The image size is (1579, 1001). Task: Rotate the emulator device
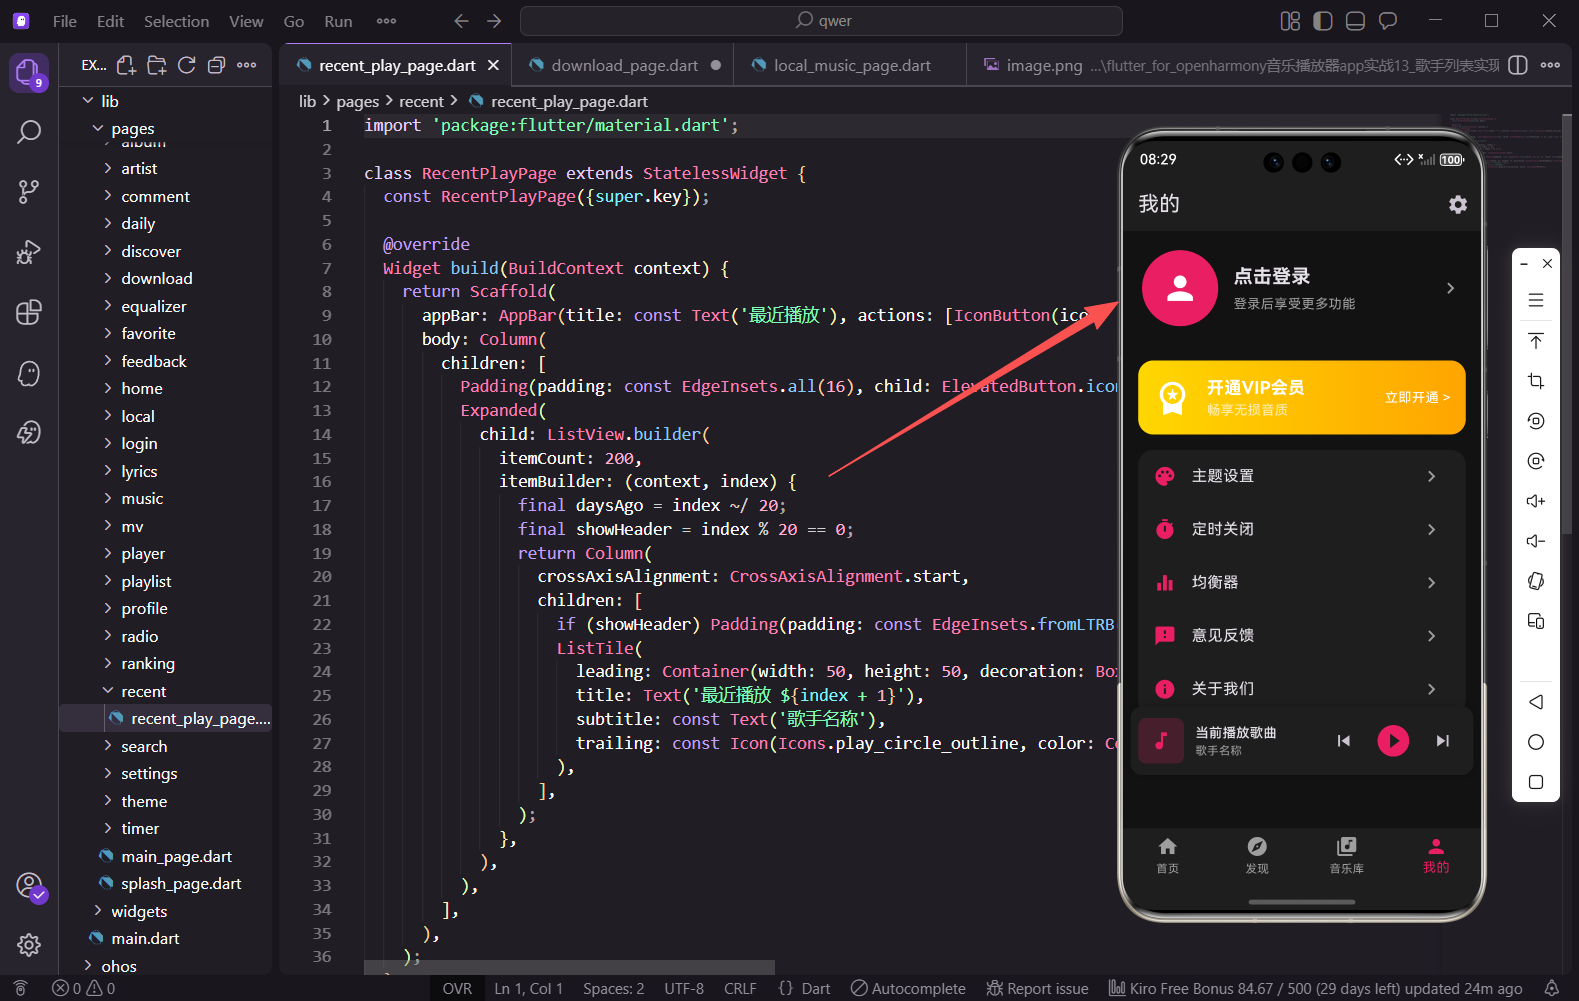point(1536,581)
